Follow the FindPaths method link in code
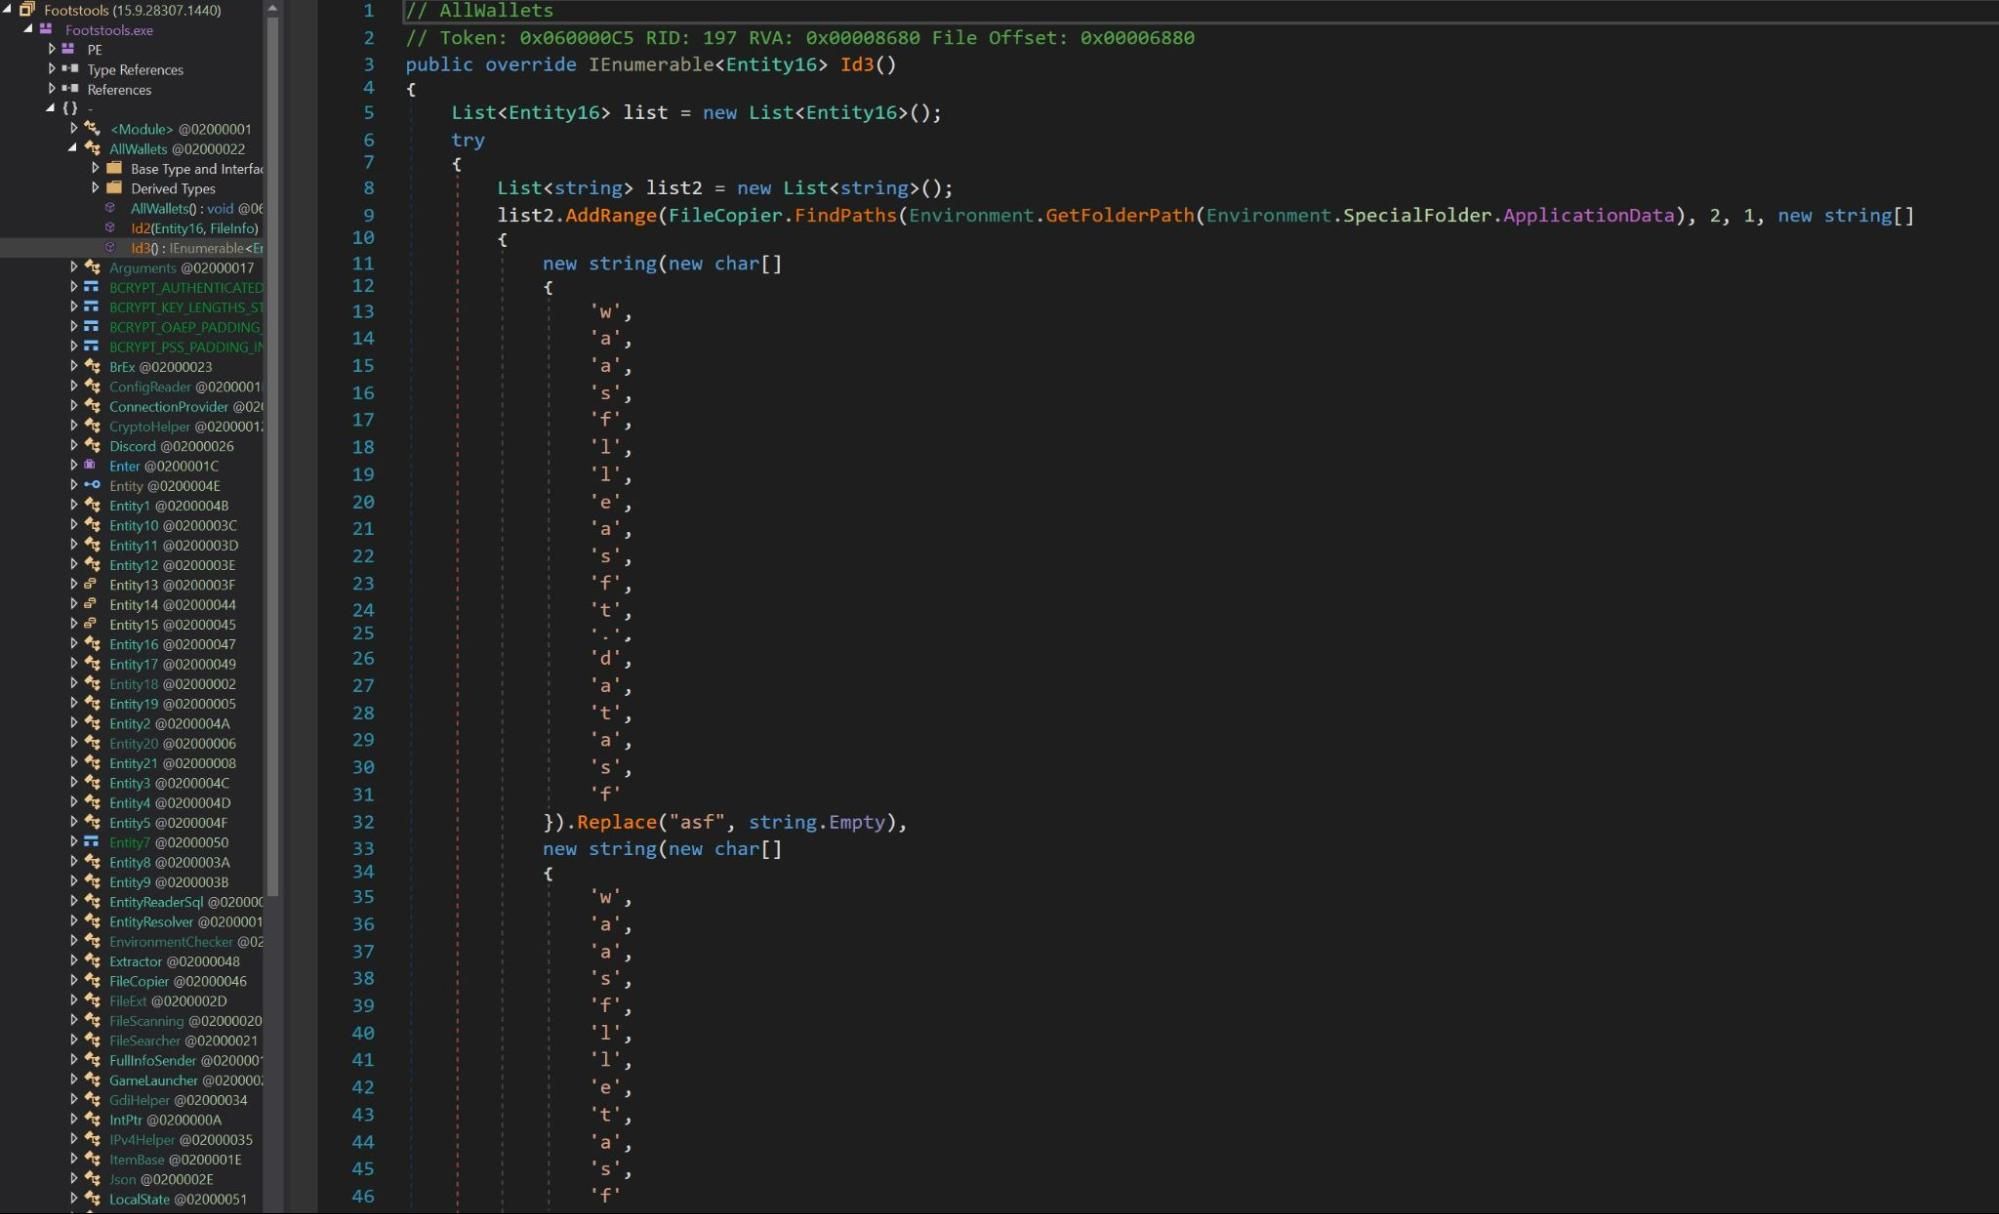Image resolution: width=1999 pixels, height=1214 pixels. (845, 215)
